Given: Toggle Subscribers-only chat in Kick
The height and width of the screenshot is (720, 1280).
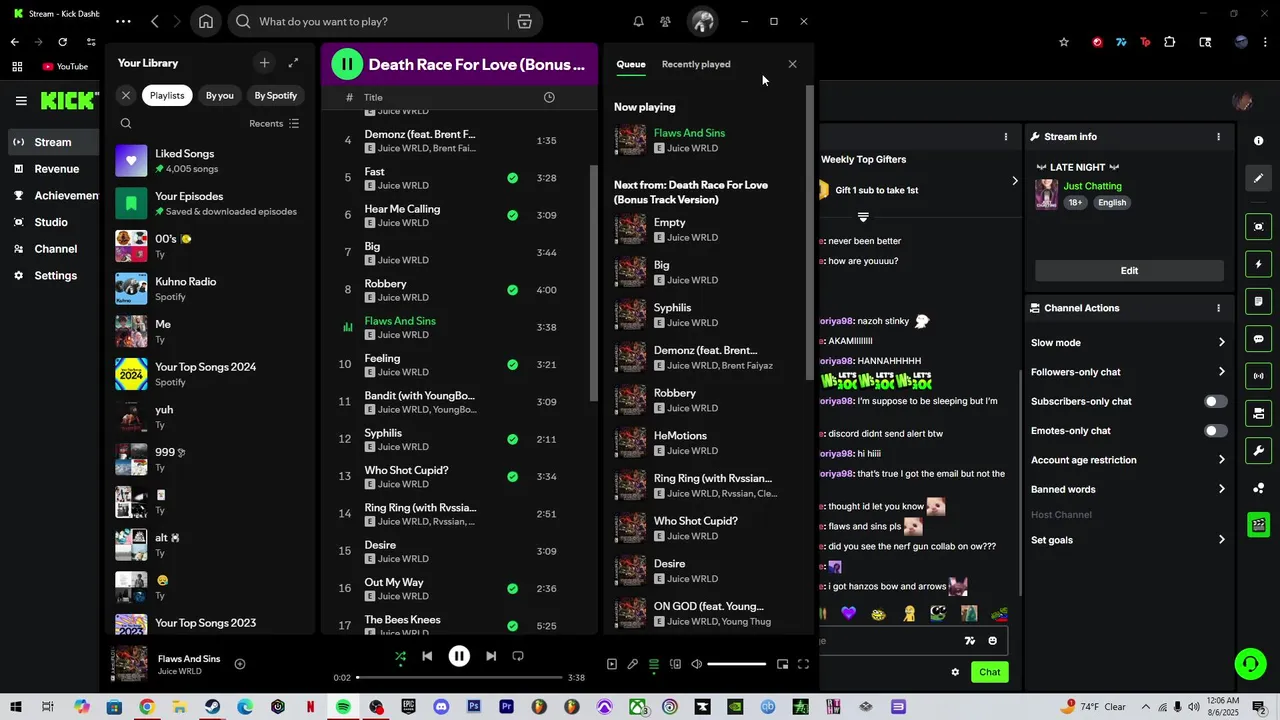Looking at the screenshot, I should point(1215,401).
